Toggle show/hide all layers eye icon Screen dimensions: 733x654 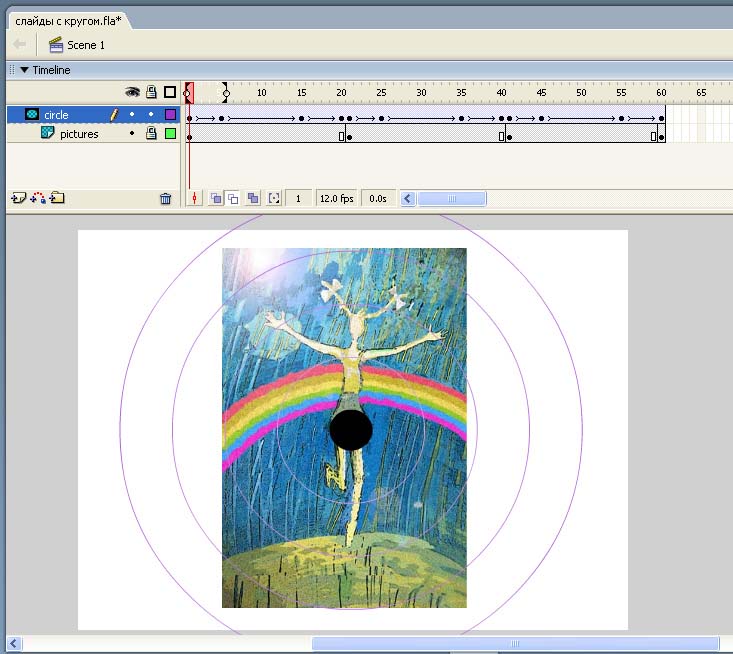click(x=132, y=92)
